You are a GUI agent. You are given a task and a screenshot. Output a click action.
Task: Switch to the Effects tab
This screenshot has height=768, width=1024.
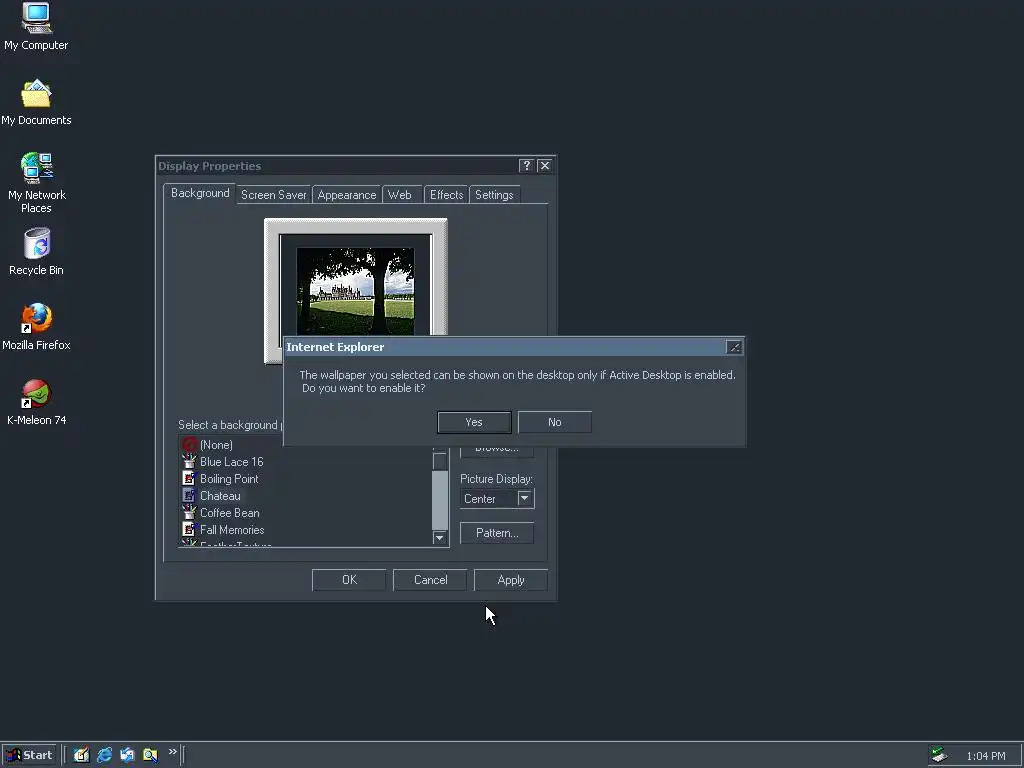(447, 195)
